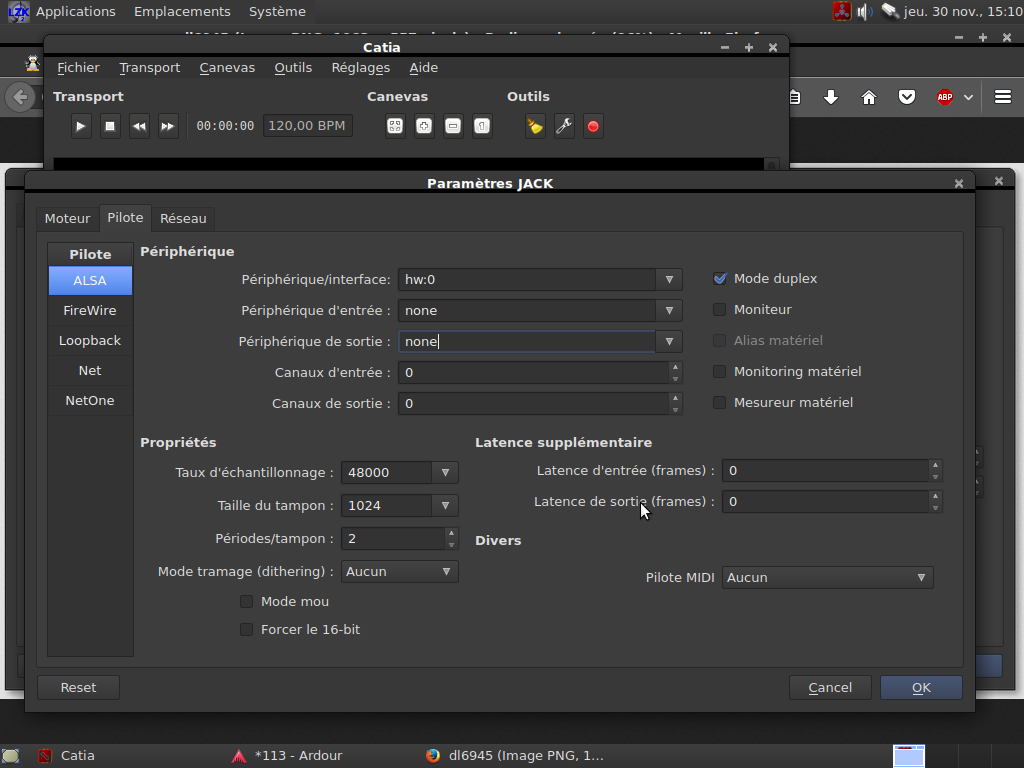Click the red record icon in Outils
This screenshot has height=768, width=1024.
tap(593, 126)
